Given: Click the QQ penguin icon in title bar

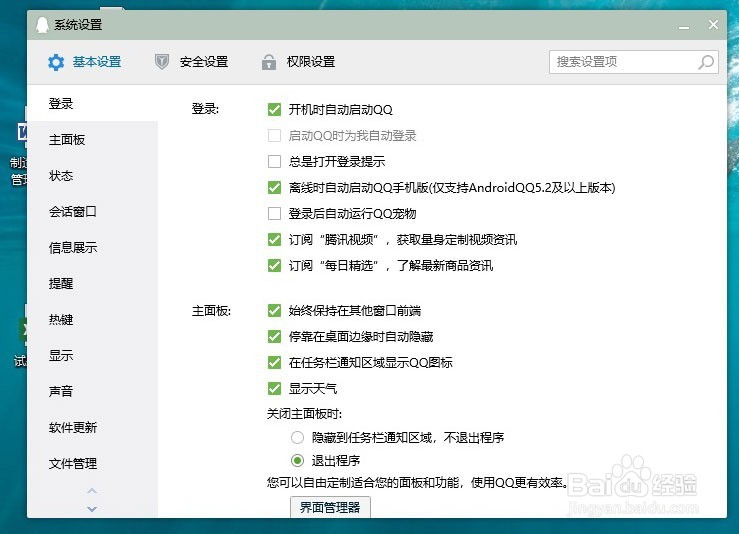Looking at the screenshot, I should click(42, 25).
